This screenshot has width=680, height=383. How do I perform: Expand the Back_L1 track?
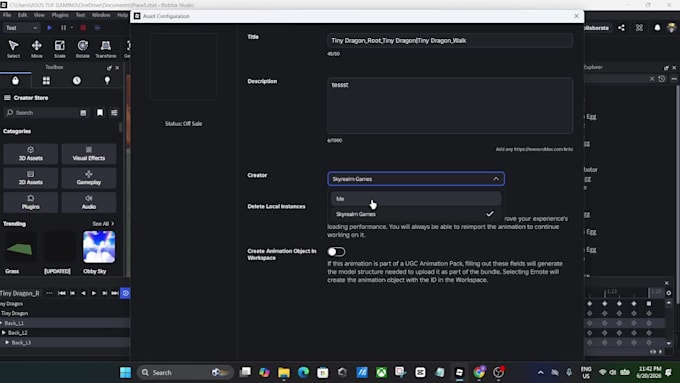[1, 323]
